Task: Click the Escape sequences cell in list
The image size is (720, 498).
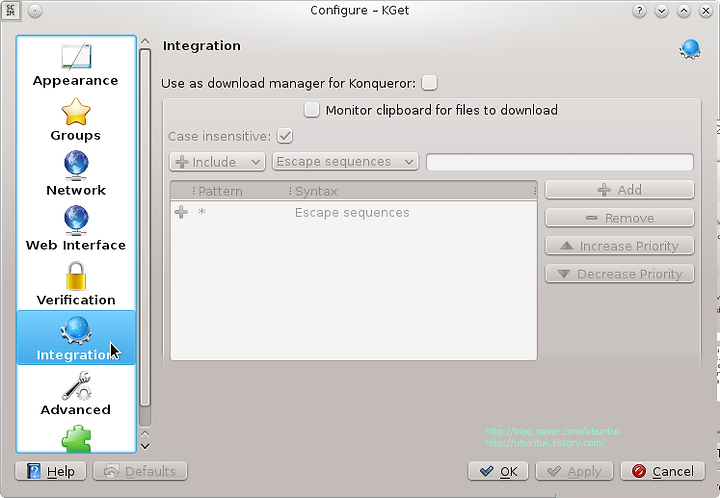Action: tap(352, 213)
